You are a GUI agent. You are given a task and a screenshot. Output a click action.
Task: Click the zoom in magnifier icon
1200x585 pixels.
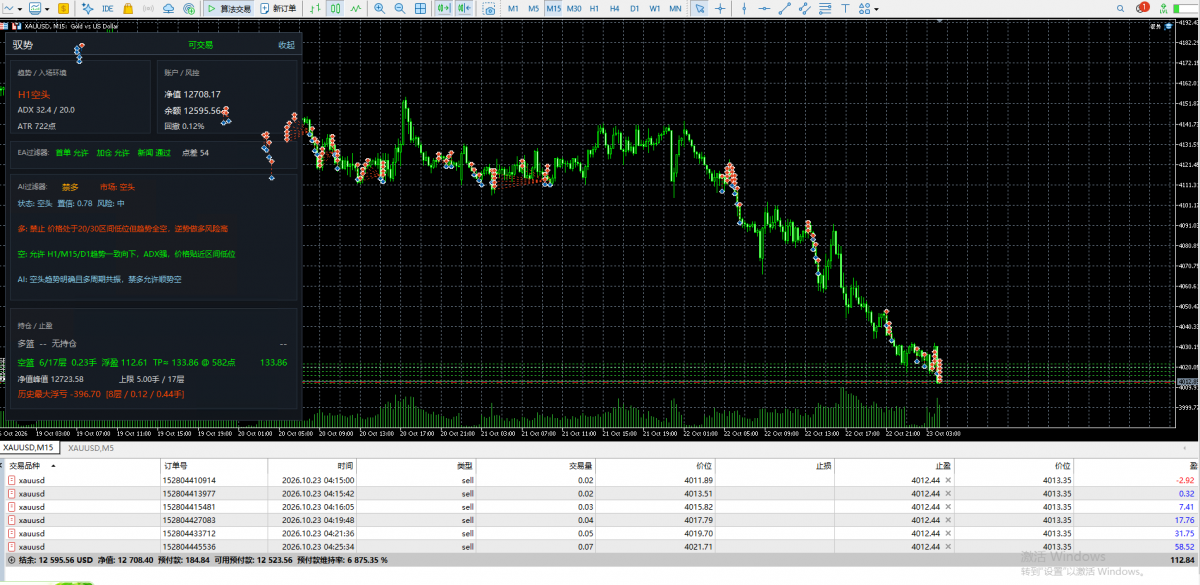point(379,8)
